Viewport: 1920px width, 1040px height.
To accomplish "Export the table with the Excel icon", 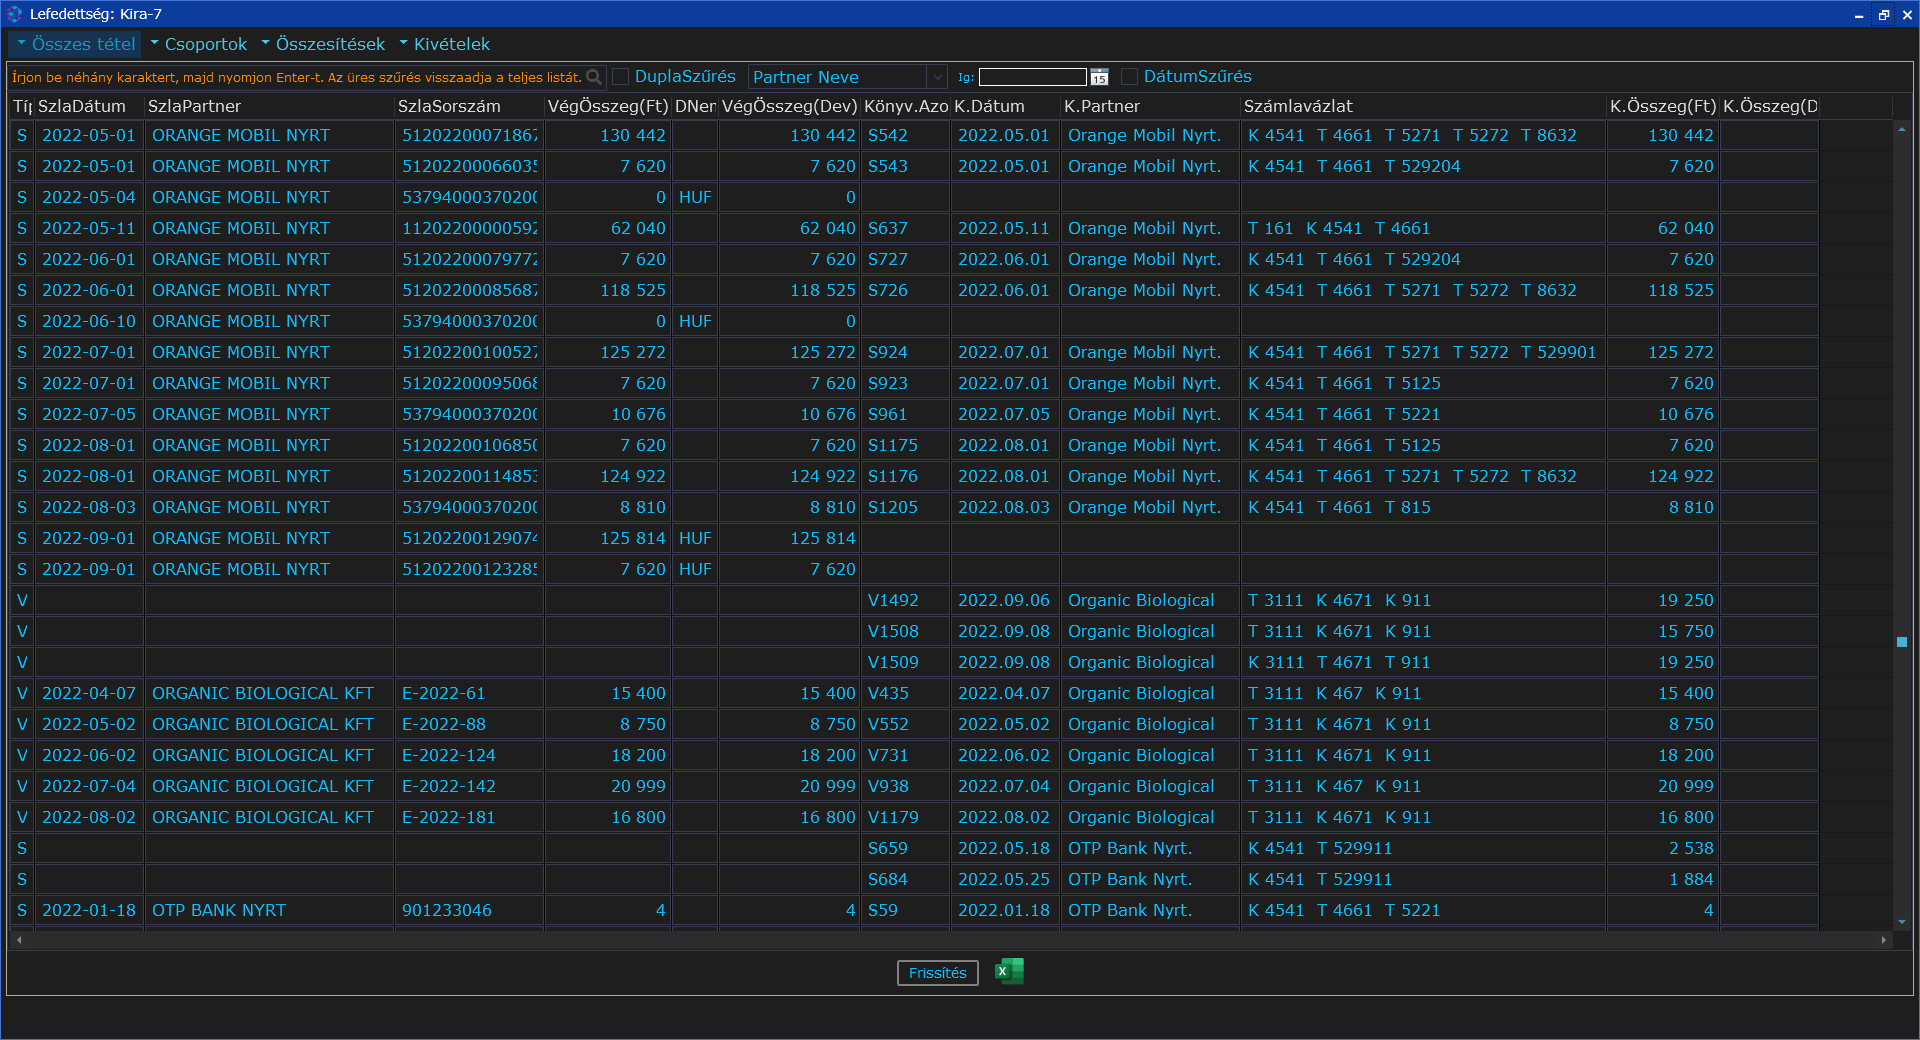I will (1009, 971).
